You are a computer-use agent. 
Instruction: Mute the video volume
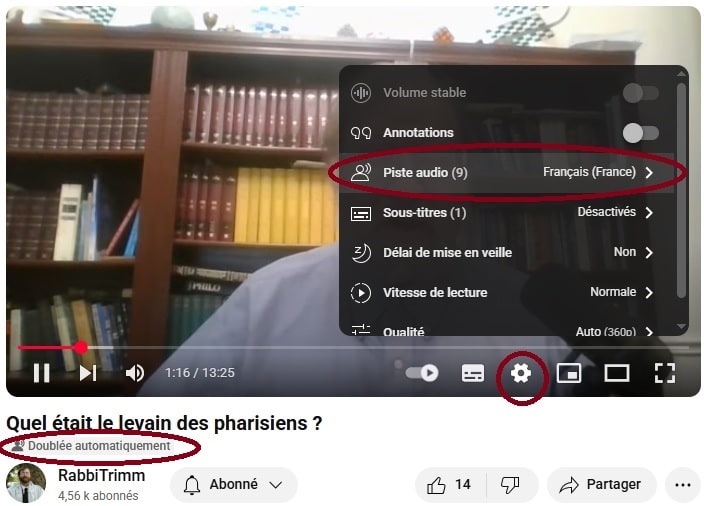click(135, 373)
